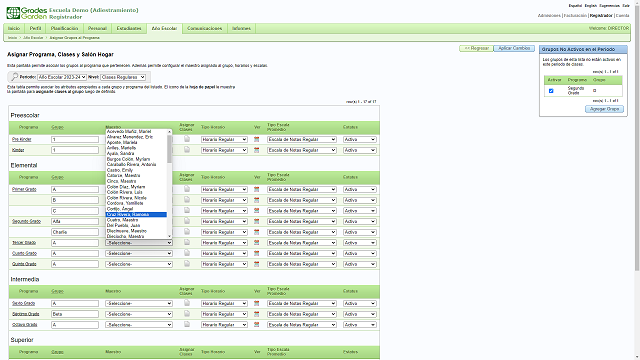Open the Planificación tab
This screenshot has height=360, width=640.
(64, 29)
